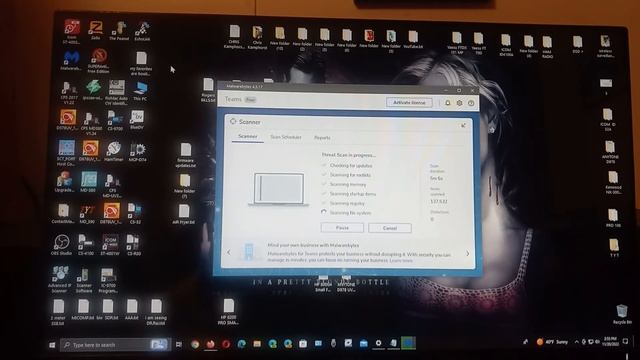Select the MD-380 desktop shortcut
Screen dimensions: 640x360
pos(88,182)
